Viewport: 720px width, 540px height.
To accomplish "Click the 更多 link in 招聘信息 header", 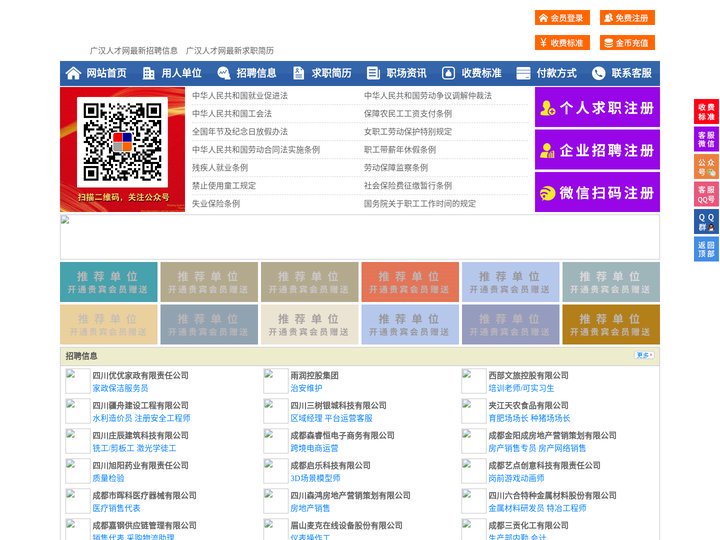I will click(644, 355).
